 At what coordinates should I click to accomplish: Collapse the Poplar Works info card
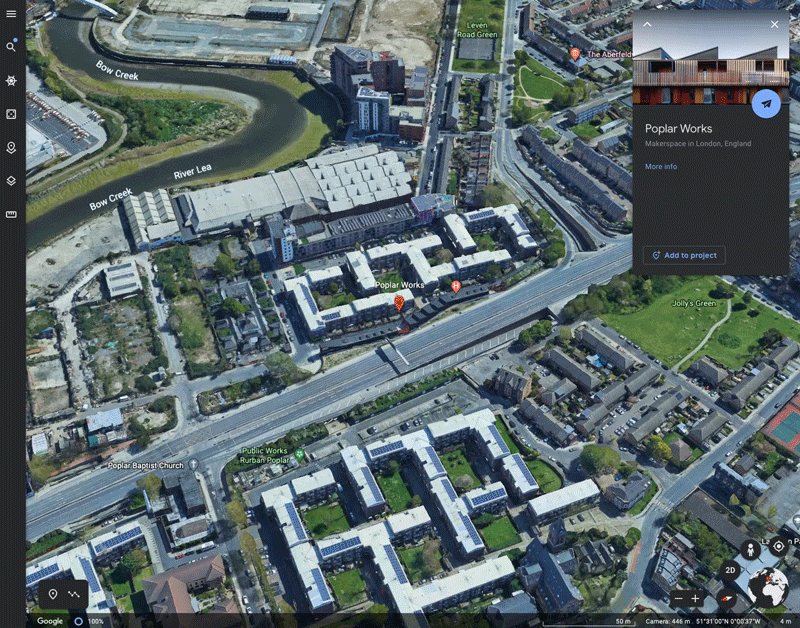[647, 24]
